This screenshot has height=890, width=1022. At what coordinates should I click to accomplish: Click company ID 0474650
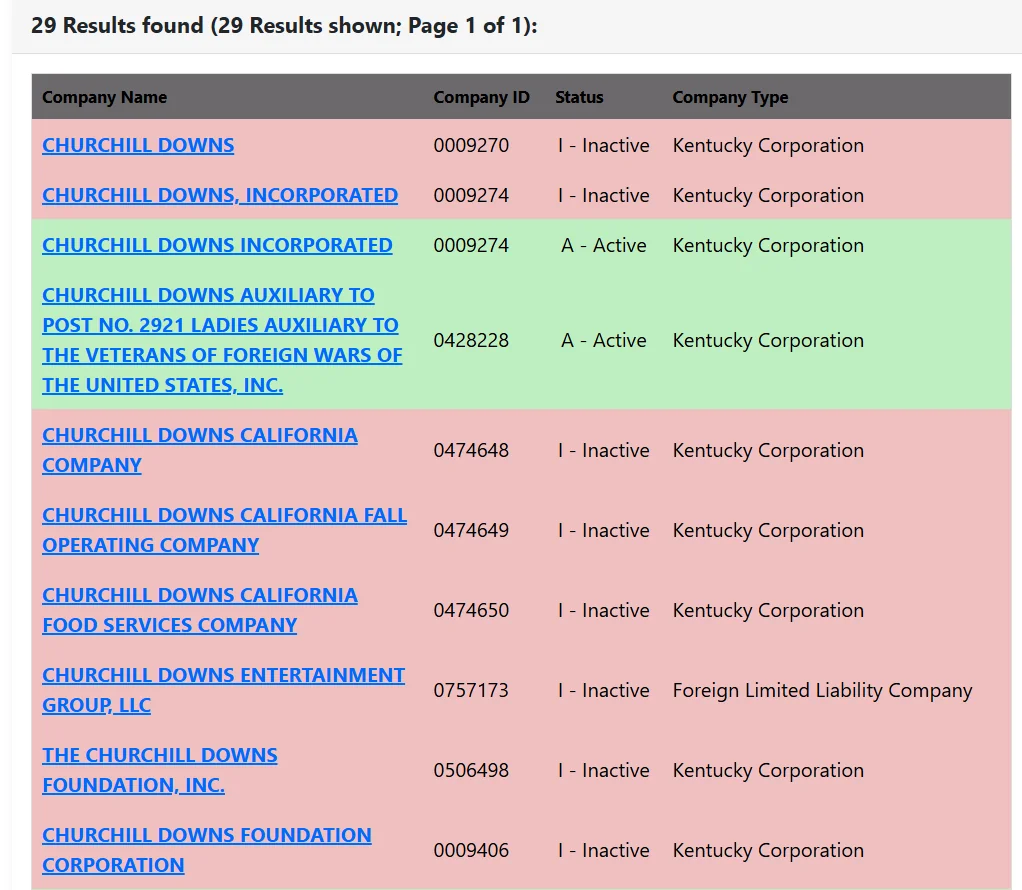(x=471, y=610)
